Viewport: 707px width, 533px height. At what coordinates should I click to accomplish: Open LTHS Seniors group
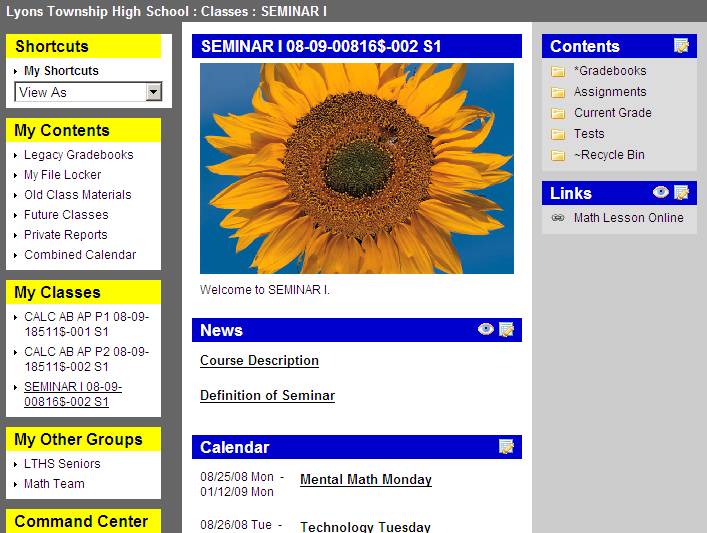point(62,464)
